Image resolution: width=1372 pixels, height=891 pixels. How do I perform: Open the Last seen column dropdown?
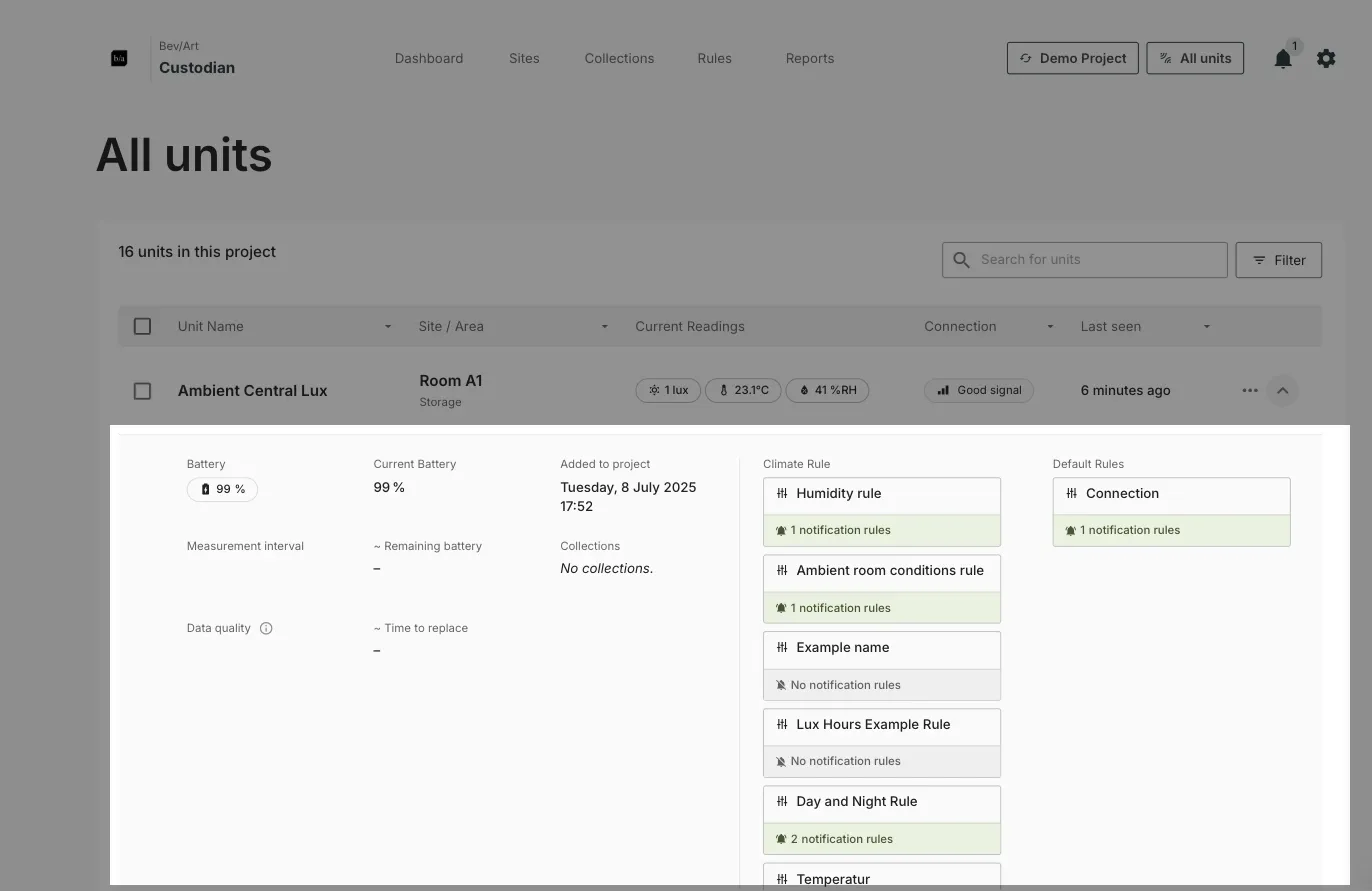tap(1206, 327)
